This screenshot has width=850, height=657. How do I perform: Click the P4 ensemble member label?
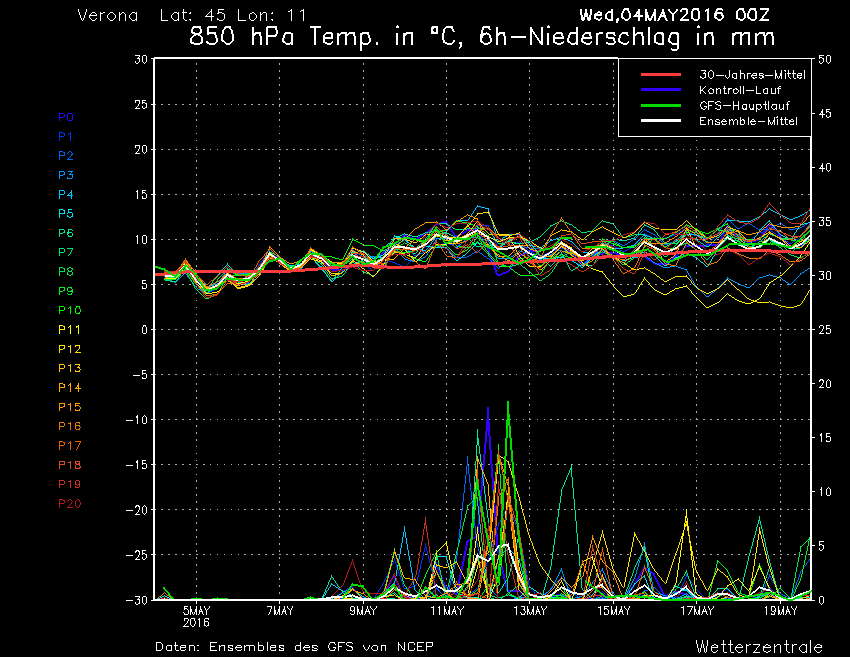pos(66,194)
